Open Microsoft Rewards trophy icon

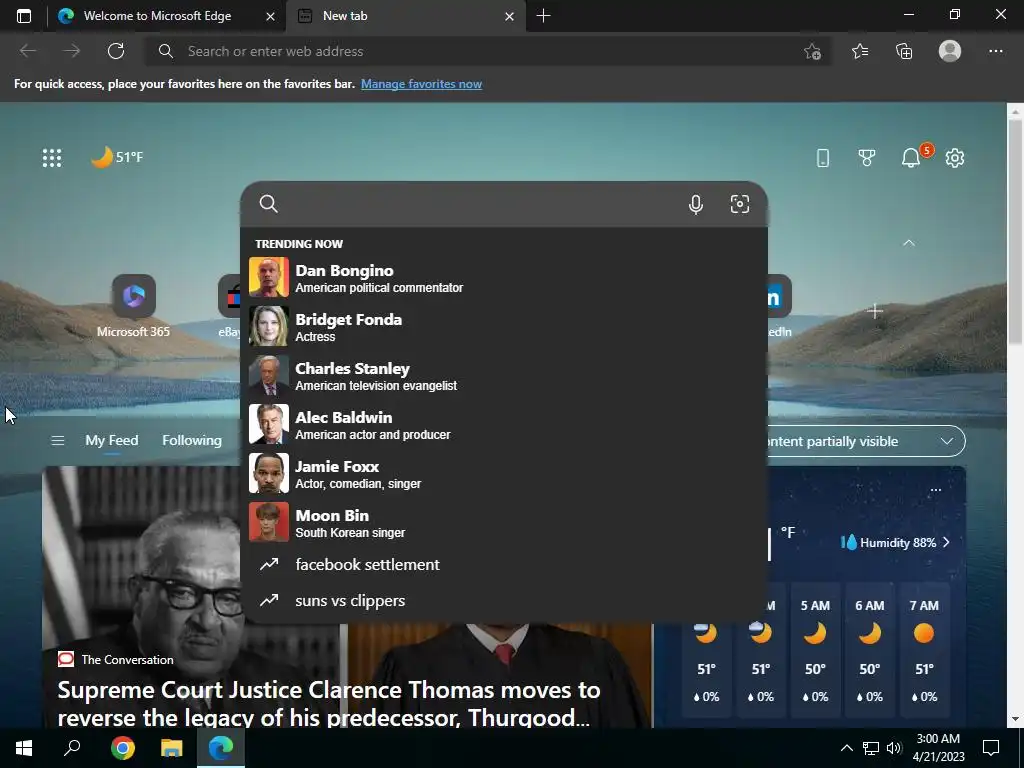(x=867, y=157)
